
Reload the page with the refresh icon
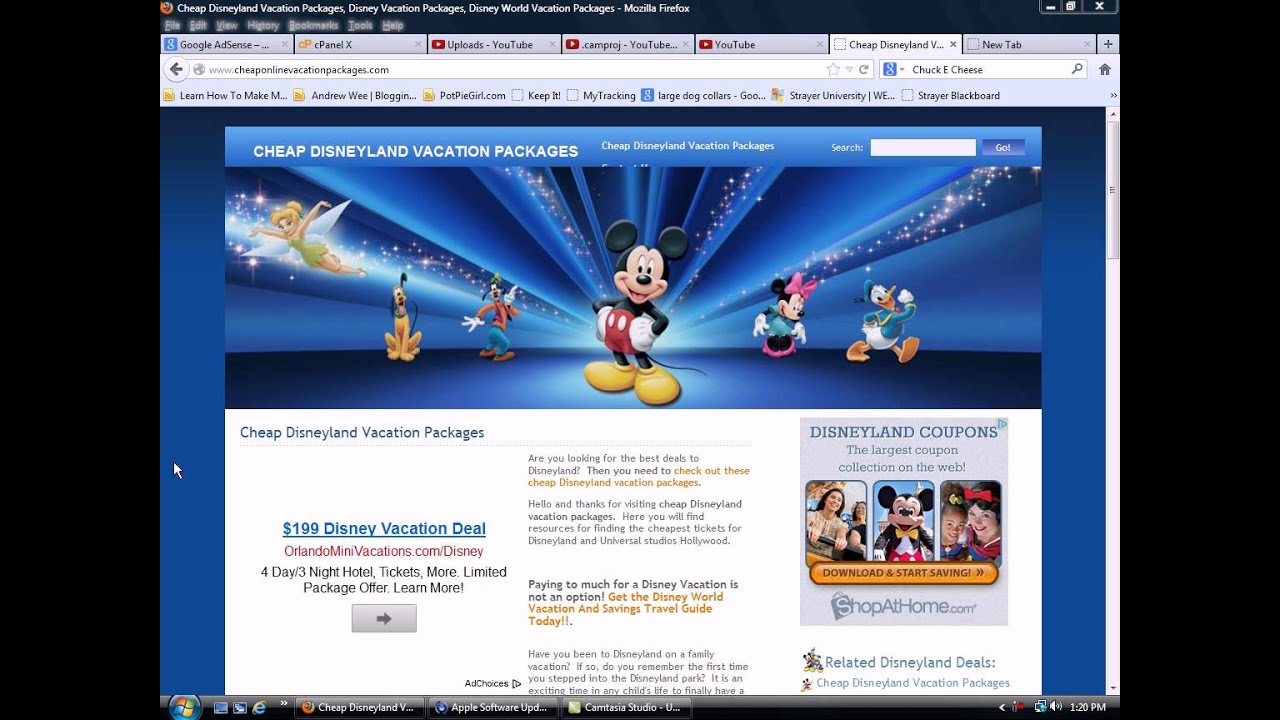[864, 70]
